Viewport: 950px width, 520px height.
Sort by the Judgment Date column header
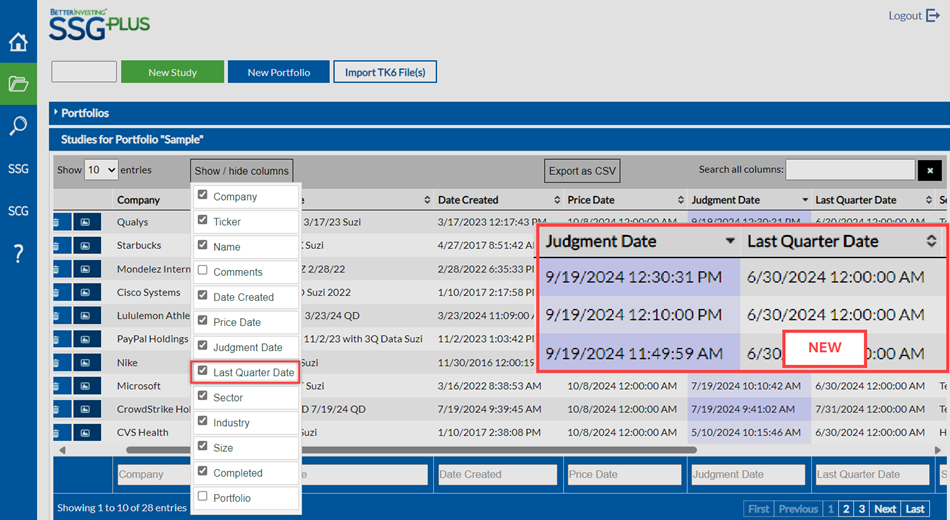pyautogui.click(x=749, y=200)
